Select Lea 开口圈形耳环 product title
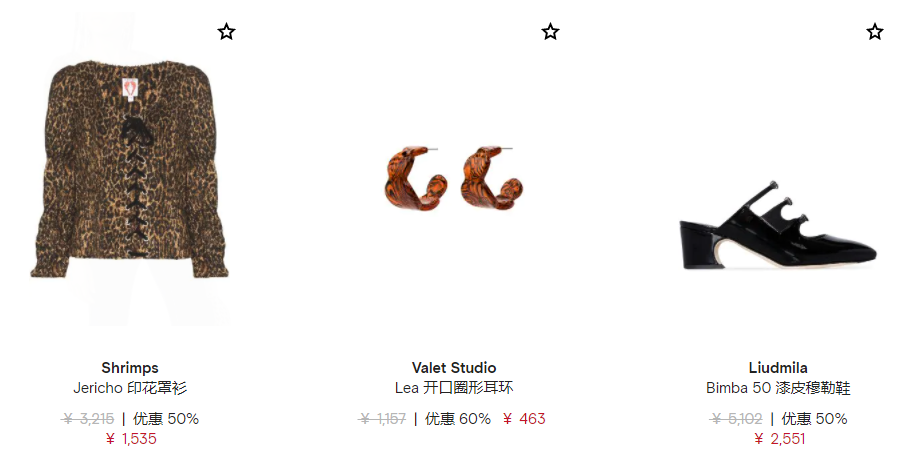This screenshot has width=901, height=464. tap(454, 388)
